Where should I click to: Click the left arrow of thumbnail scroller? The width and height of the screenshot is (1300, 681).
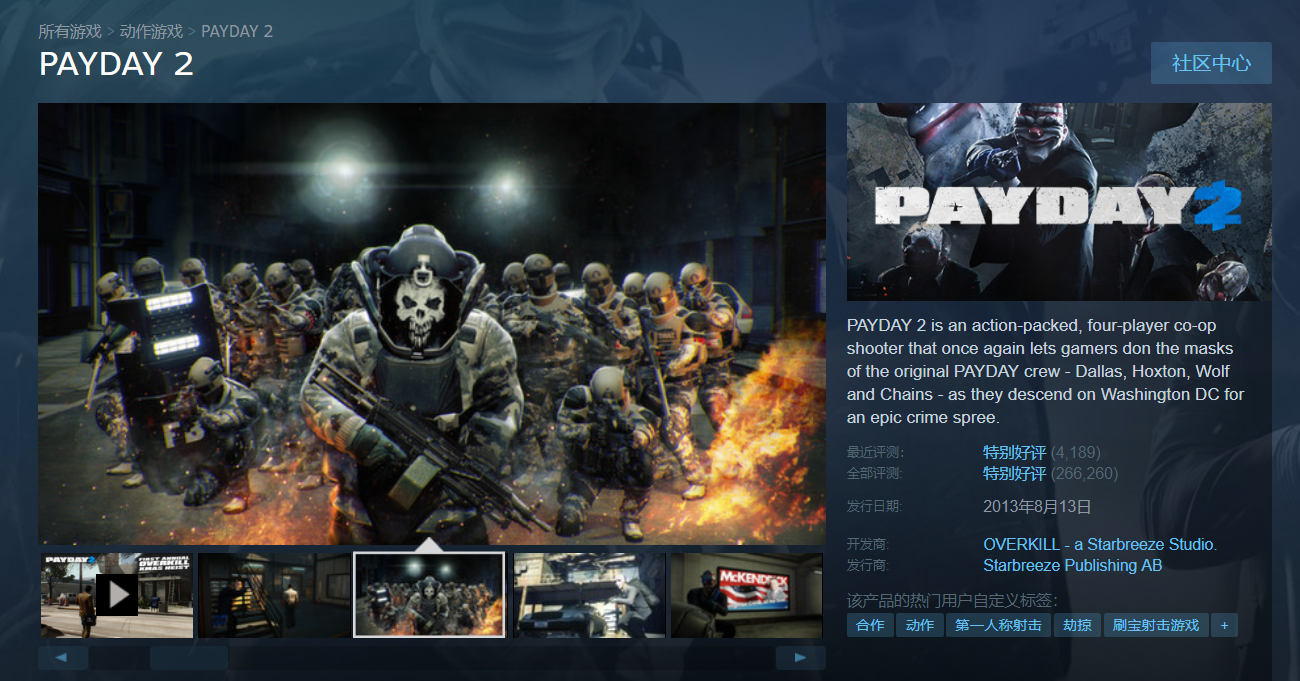point(62,657)
